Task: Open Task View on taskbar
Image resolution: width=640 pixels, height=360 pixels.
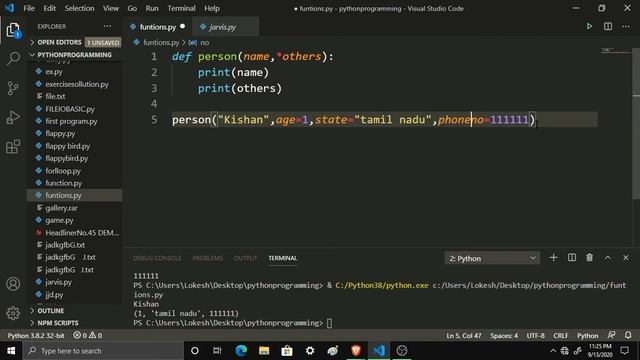Action: pyautogui.click(x=217, y=351)
